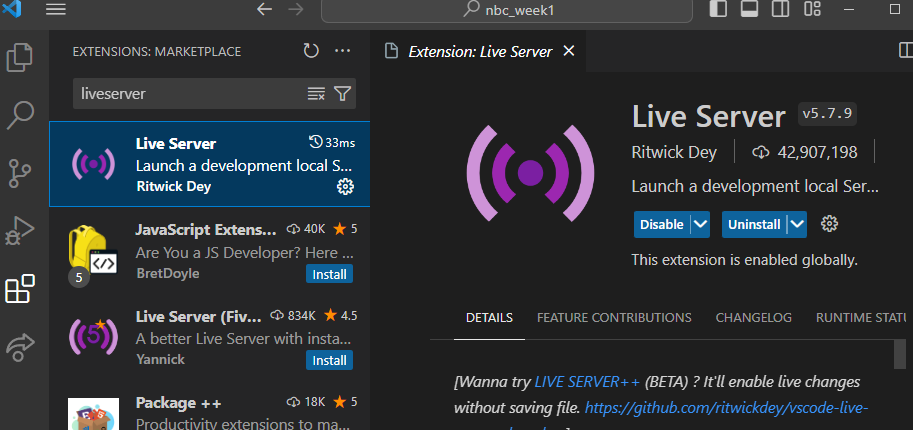Click publisher name Ritwick Dey in details
The height and width of the screenshot is (430, 913).
tap(674, 153)
